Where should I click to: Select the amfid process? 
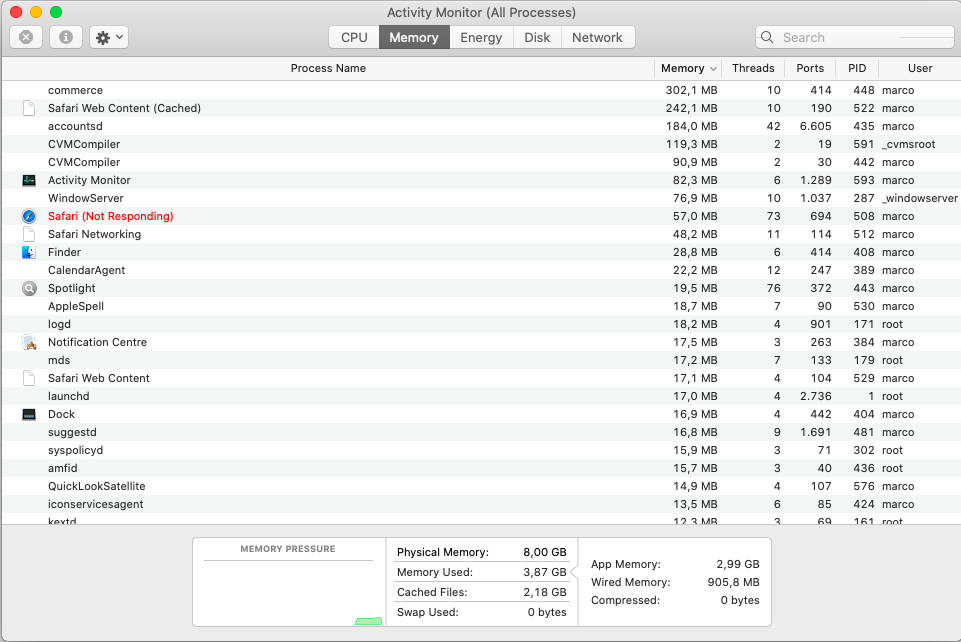pos(480,468)
